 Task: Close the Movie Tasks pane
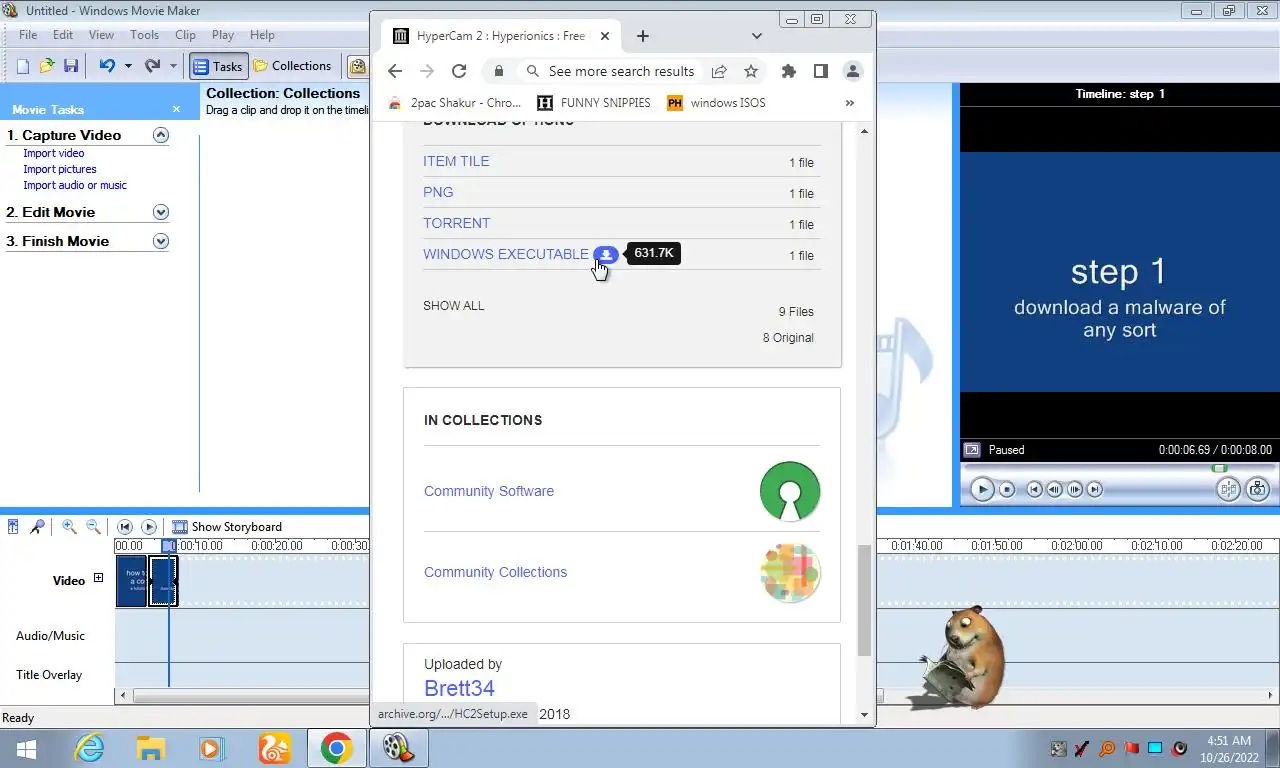click(x=176, y=109)
